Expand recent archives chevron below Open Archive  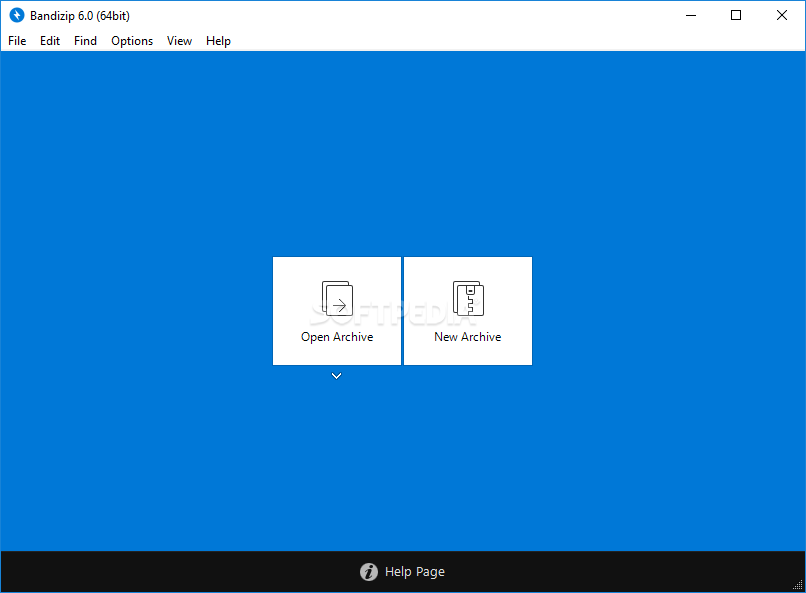[x=337, y=376]
